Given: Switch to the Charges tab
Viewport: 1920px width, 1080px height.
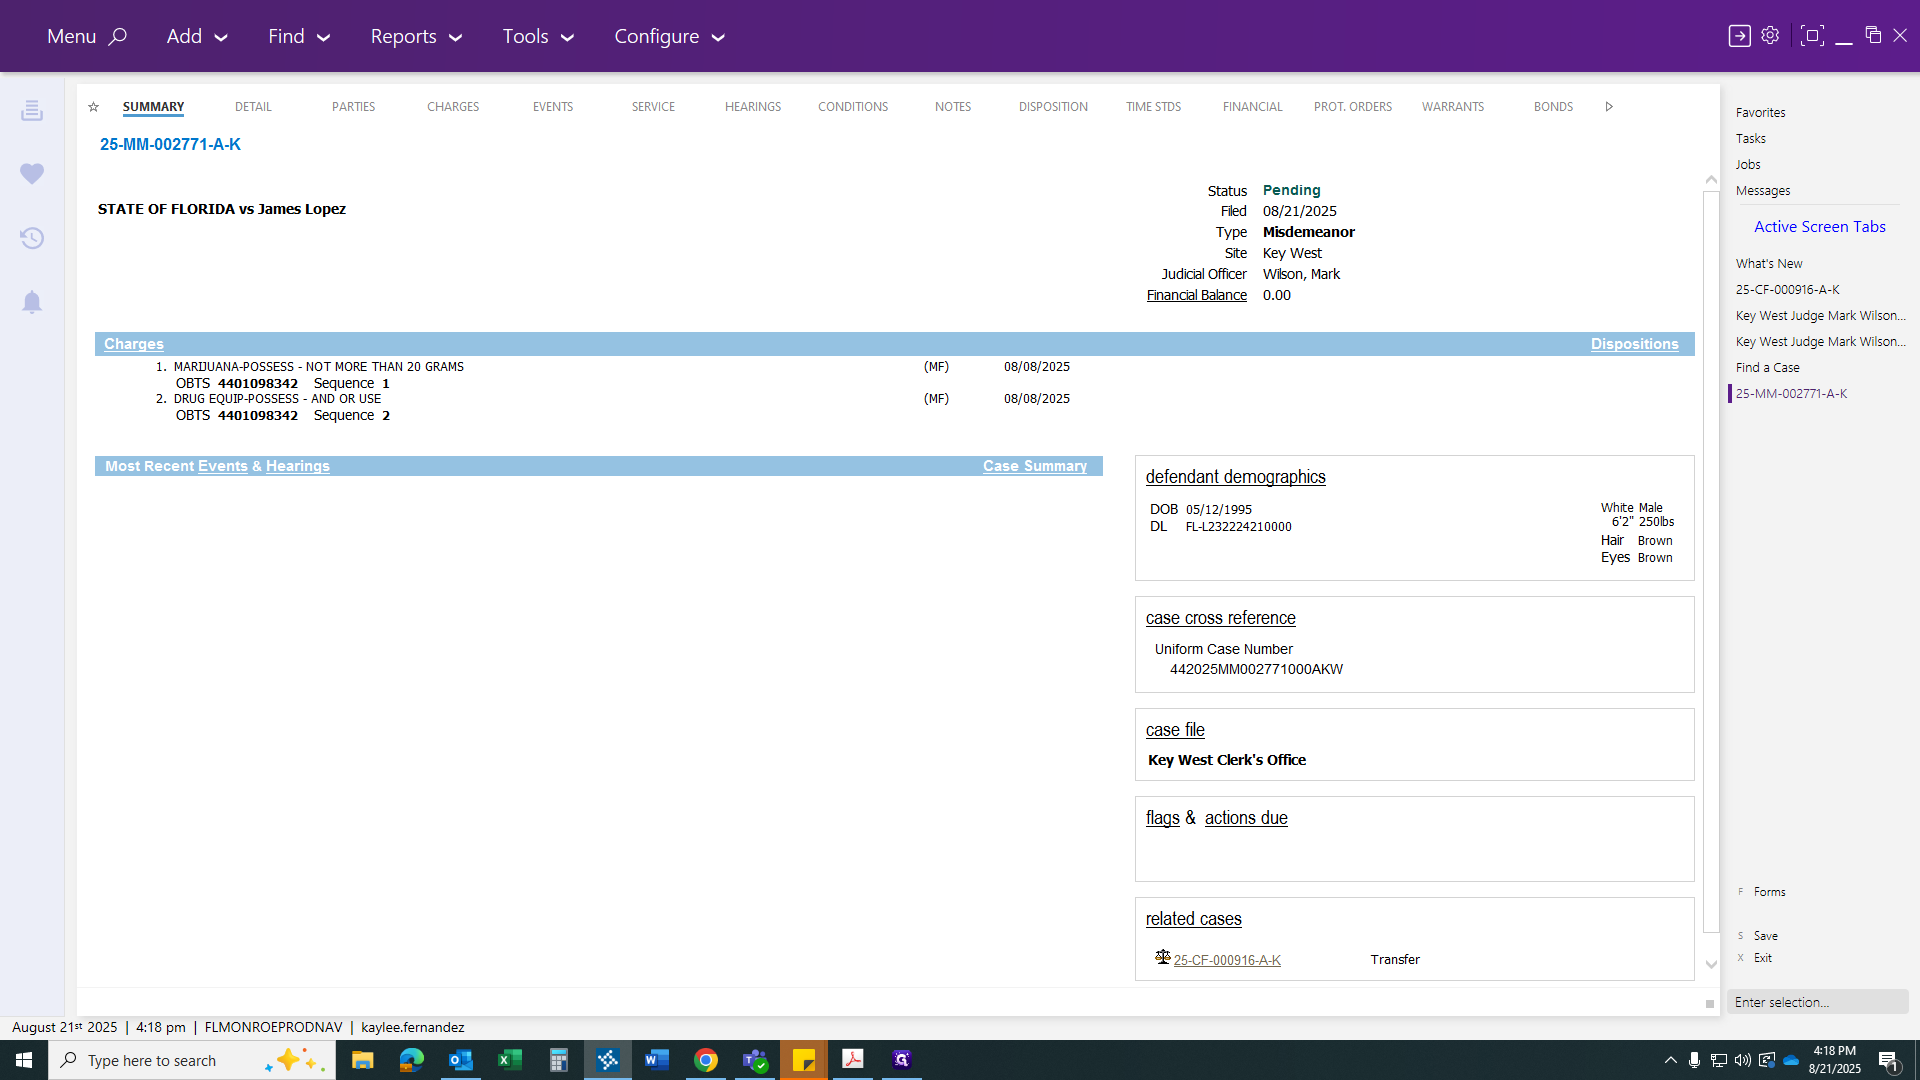Looking at the screenshot, I should click(453, 106).
